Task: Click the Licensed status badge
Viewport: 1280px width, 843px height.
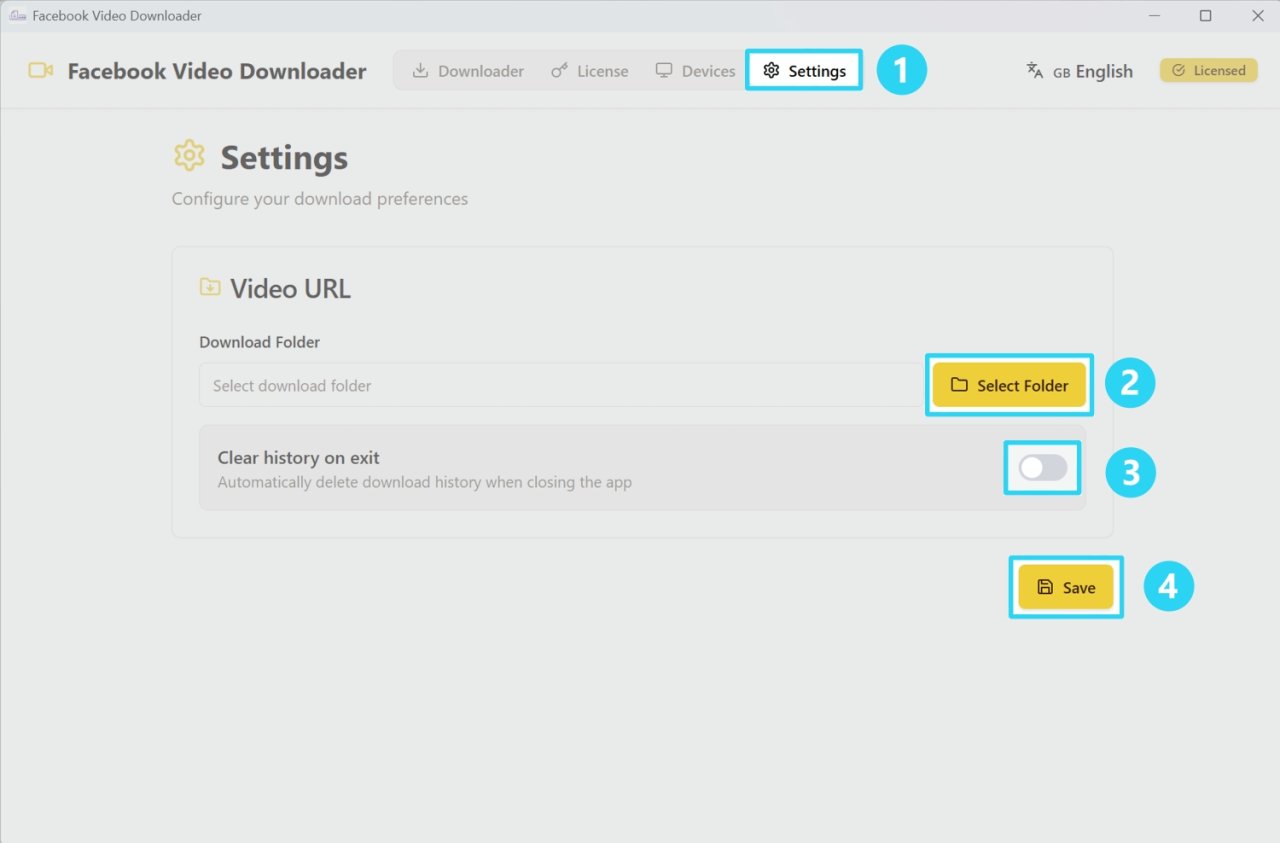Action: tap(1208, 70)
